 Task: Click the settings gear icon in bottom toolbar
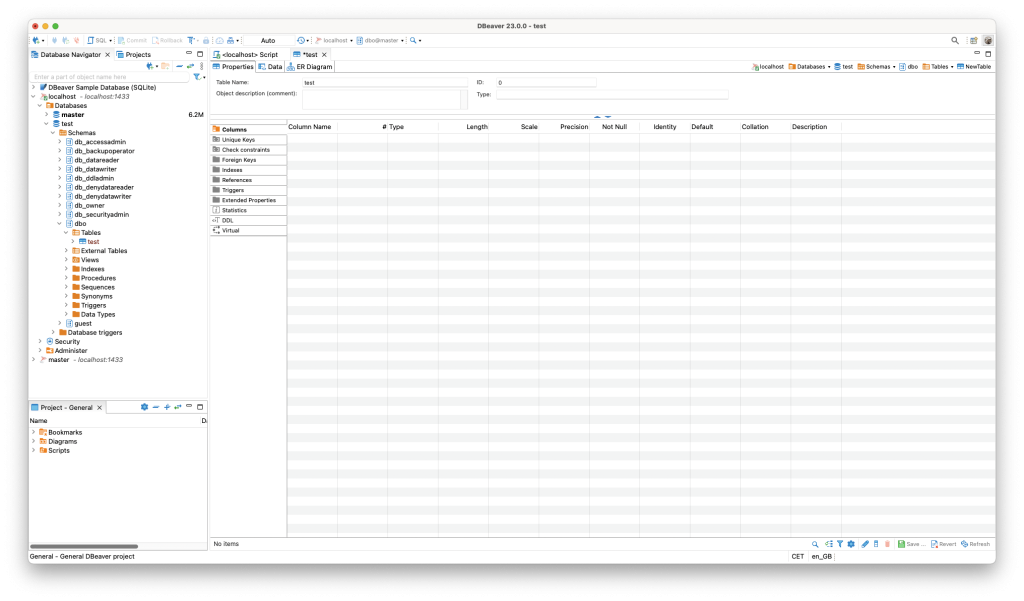point(851,544)
